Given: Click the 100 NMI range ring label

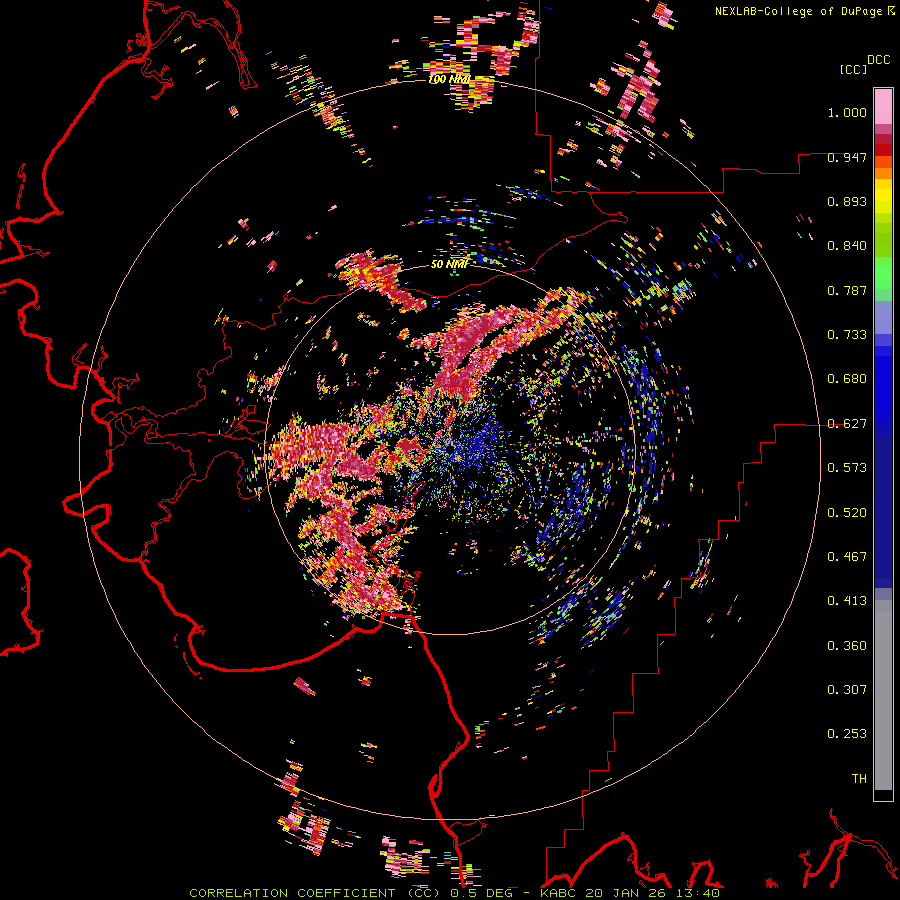Looking at the screenshot, I should point(449,79).
